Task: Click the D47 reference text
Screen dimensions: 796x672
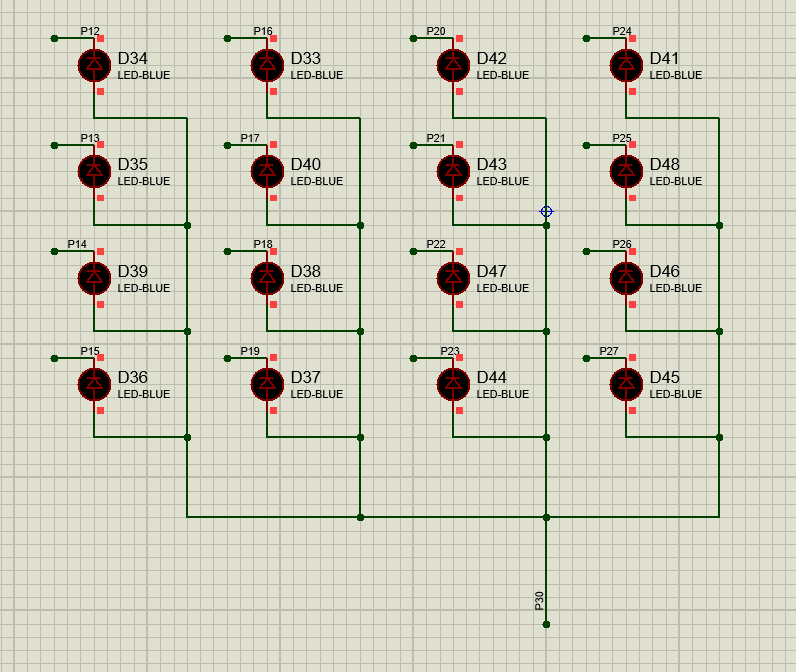Action: pyautogui.click(x=491, y=272)
